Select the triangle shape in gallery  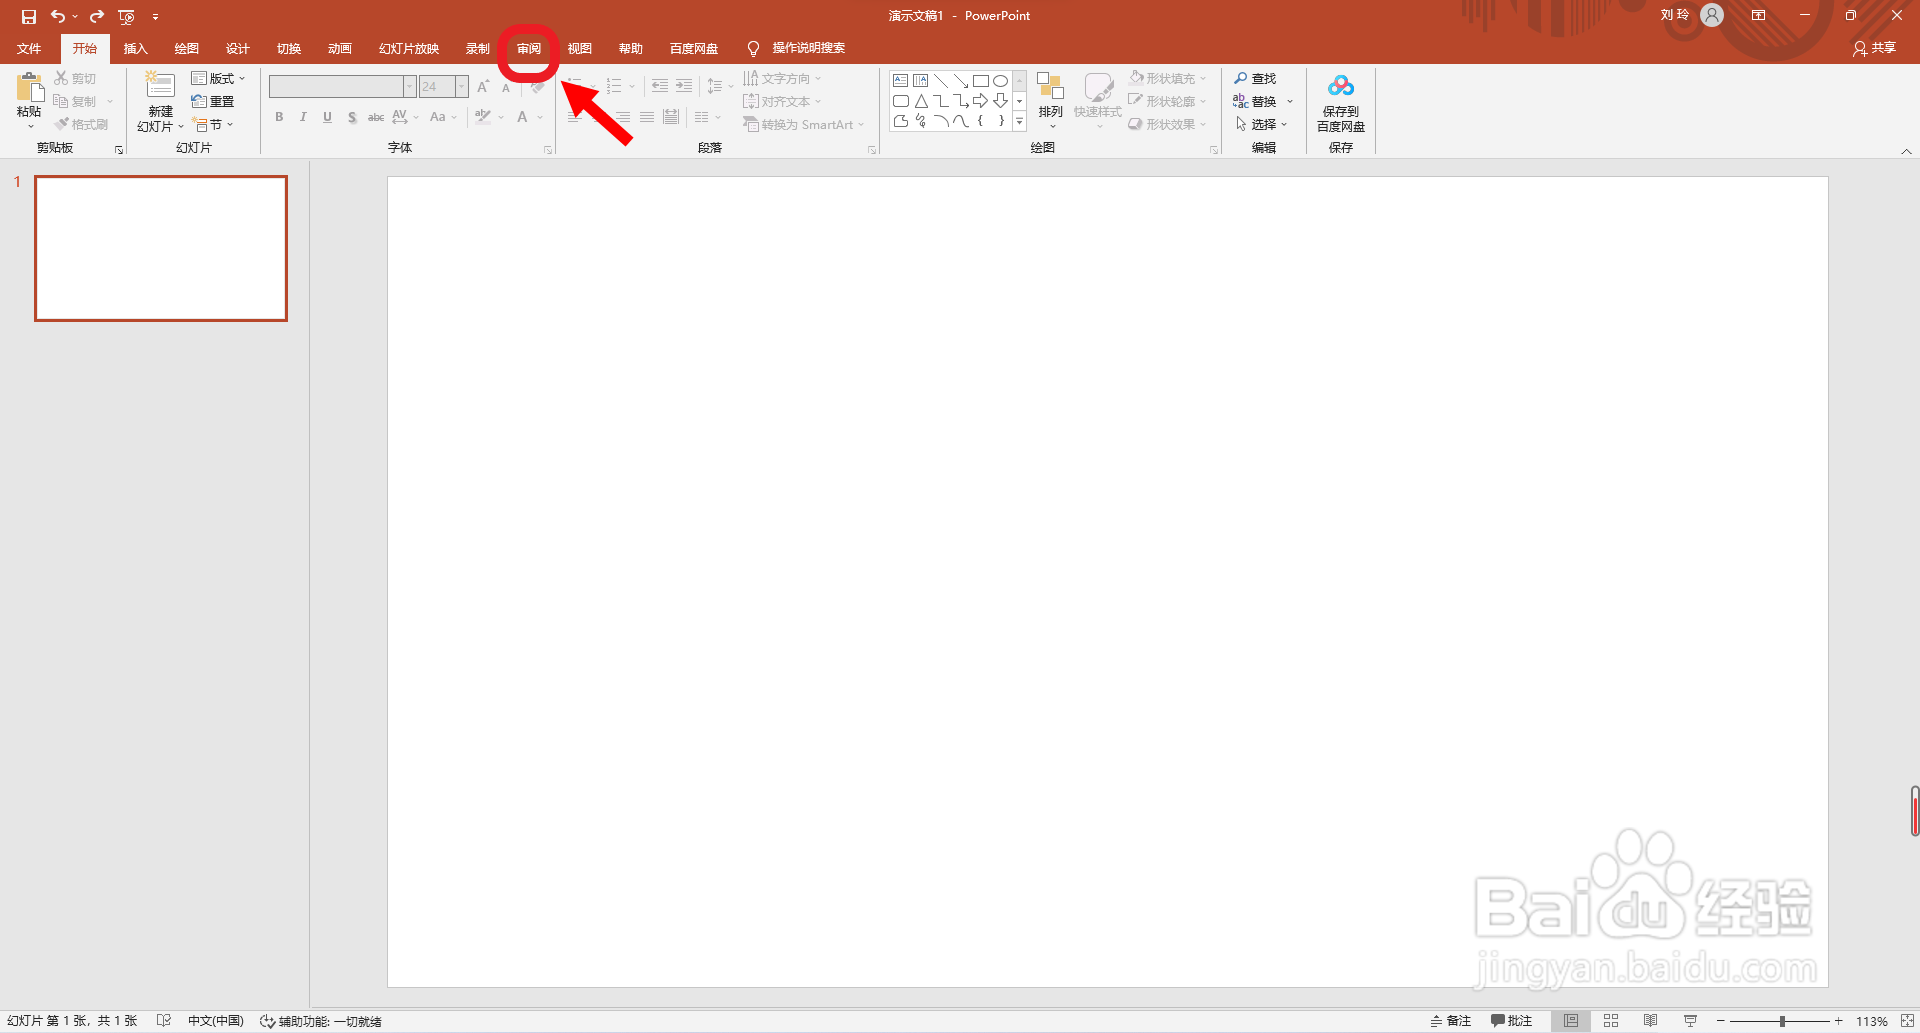[921, 101]
